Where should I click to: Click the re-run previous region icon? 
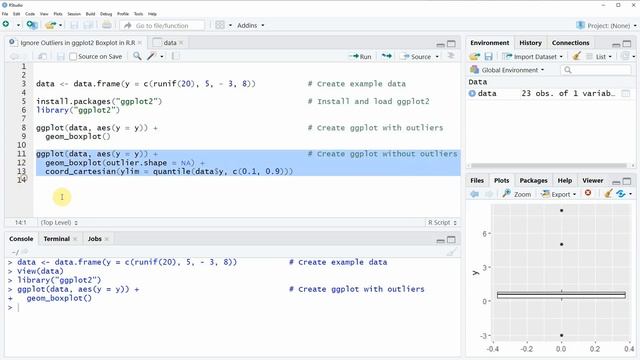(386, 56)
